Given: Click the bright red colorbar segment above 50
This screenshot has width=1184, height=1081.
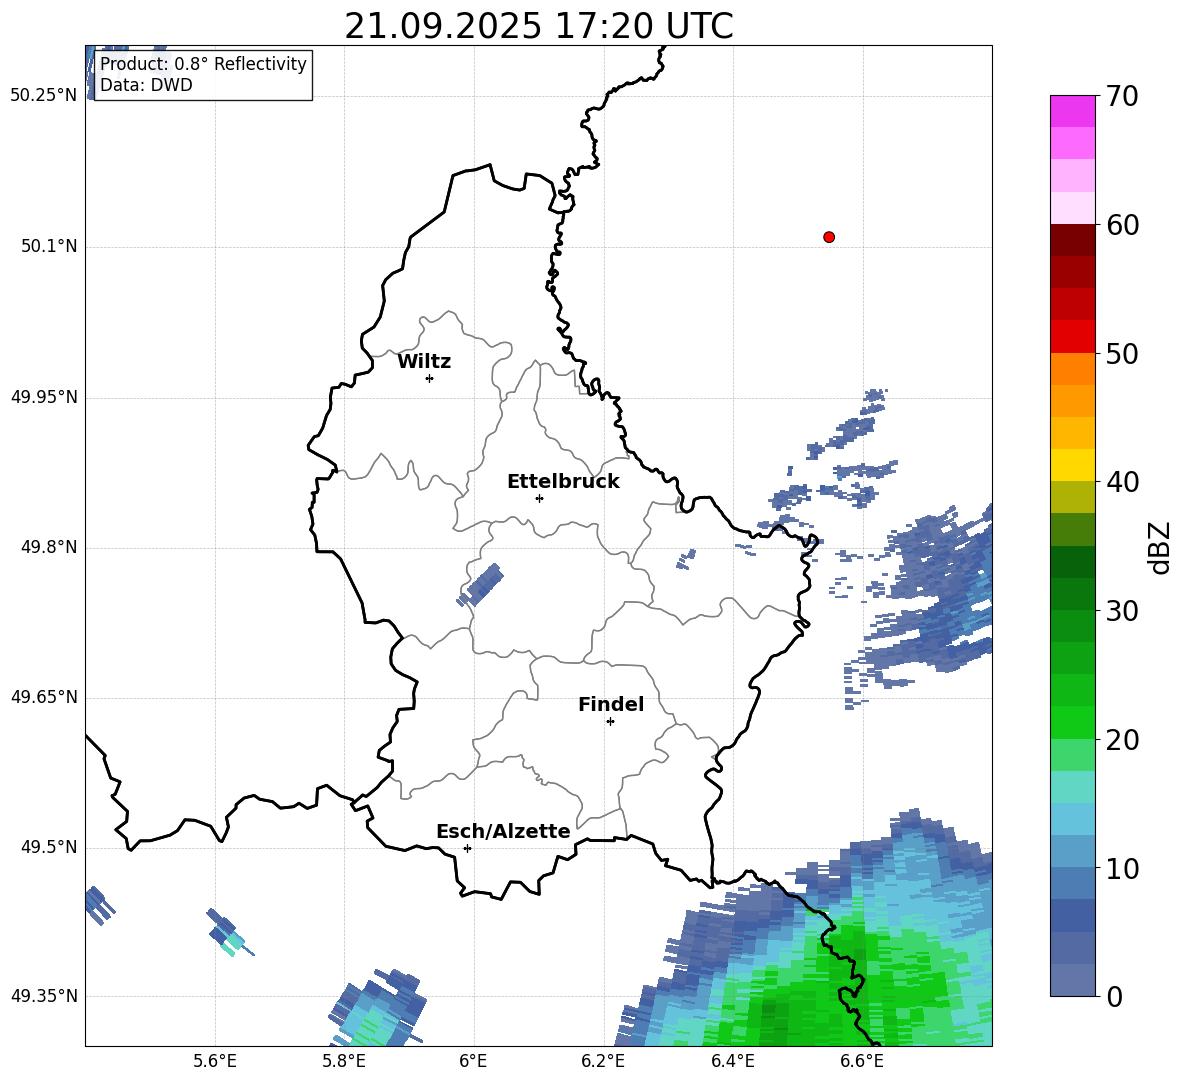Looking at the screenshot, I should 1072,337.
